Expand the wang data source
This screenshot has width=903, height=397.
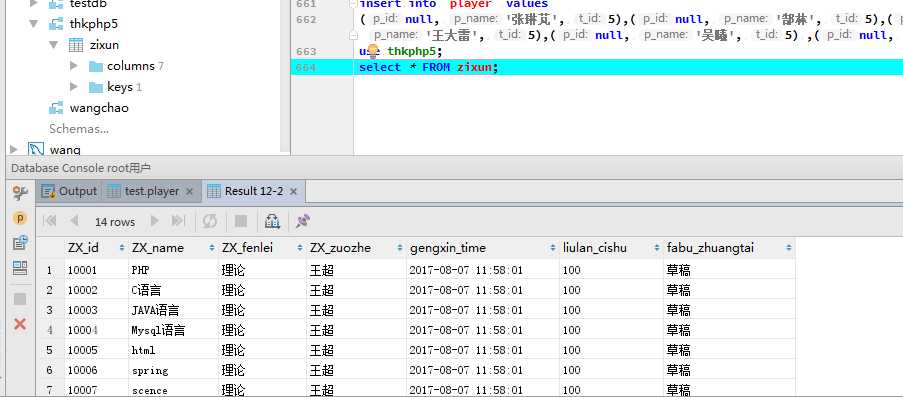14,150
